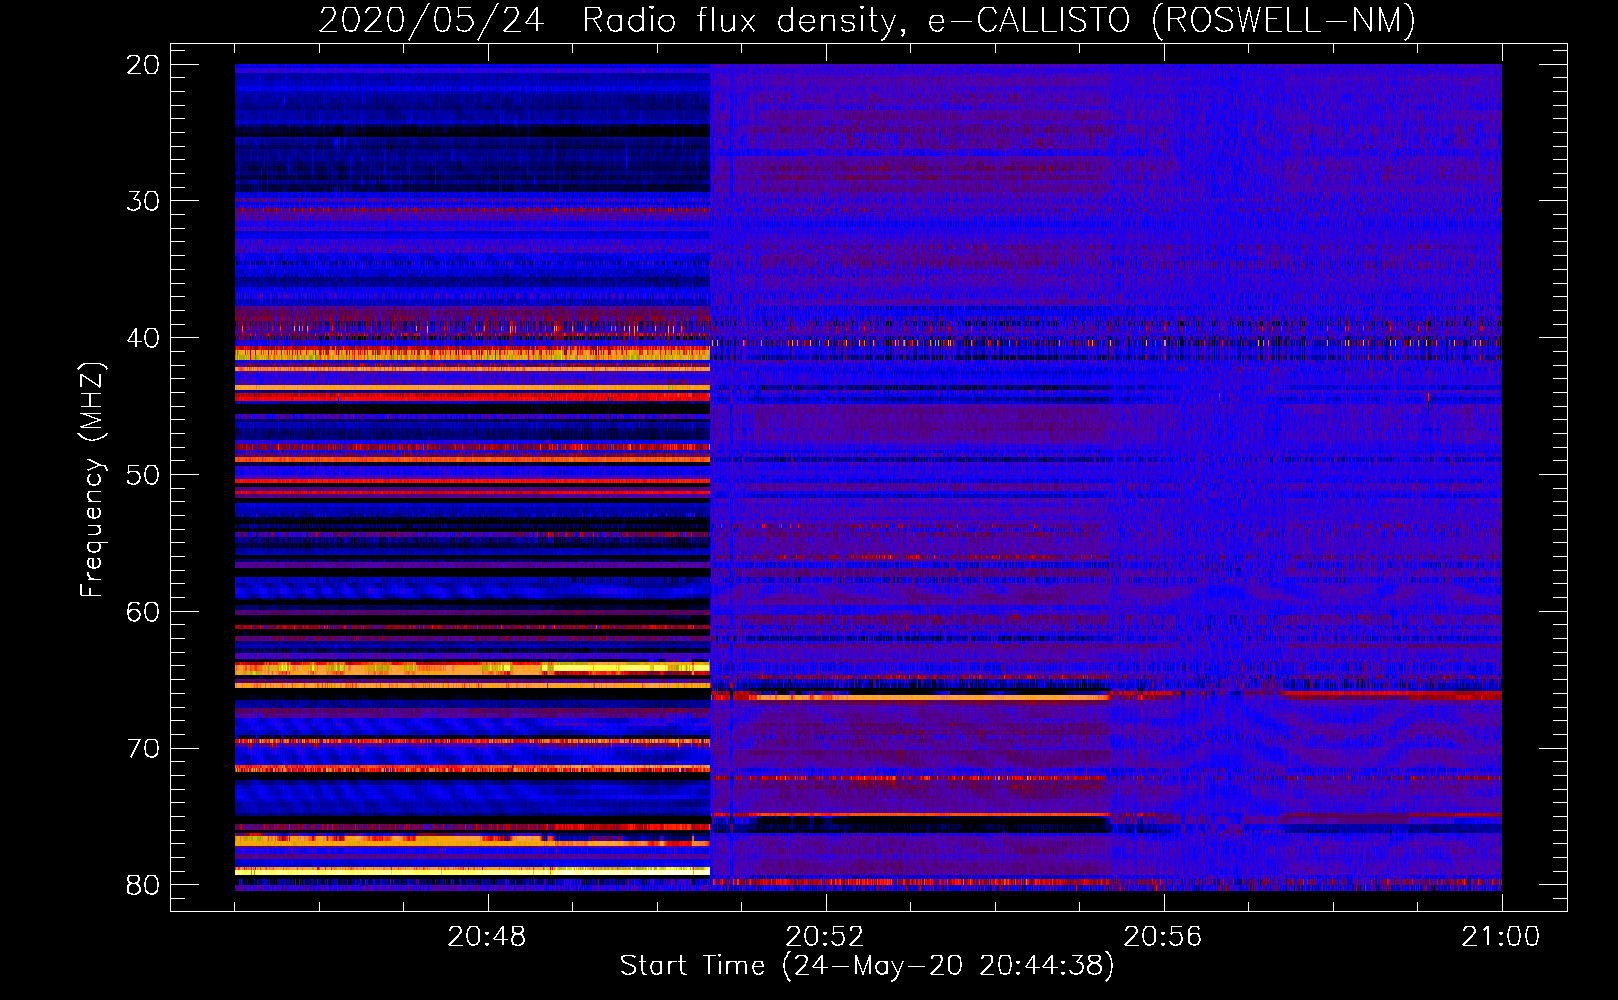1618x1000 pixels.
Task: Click the Start Time axis caption
Action: tap(866, 965)
